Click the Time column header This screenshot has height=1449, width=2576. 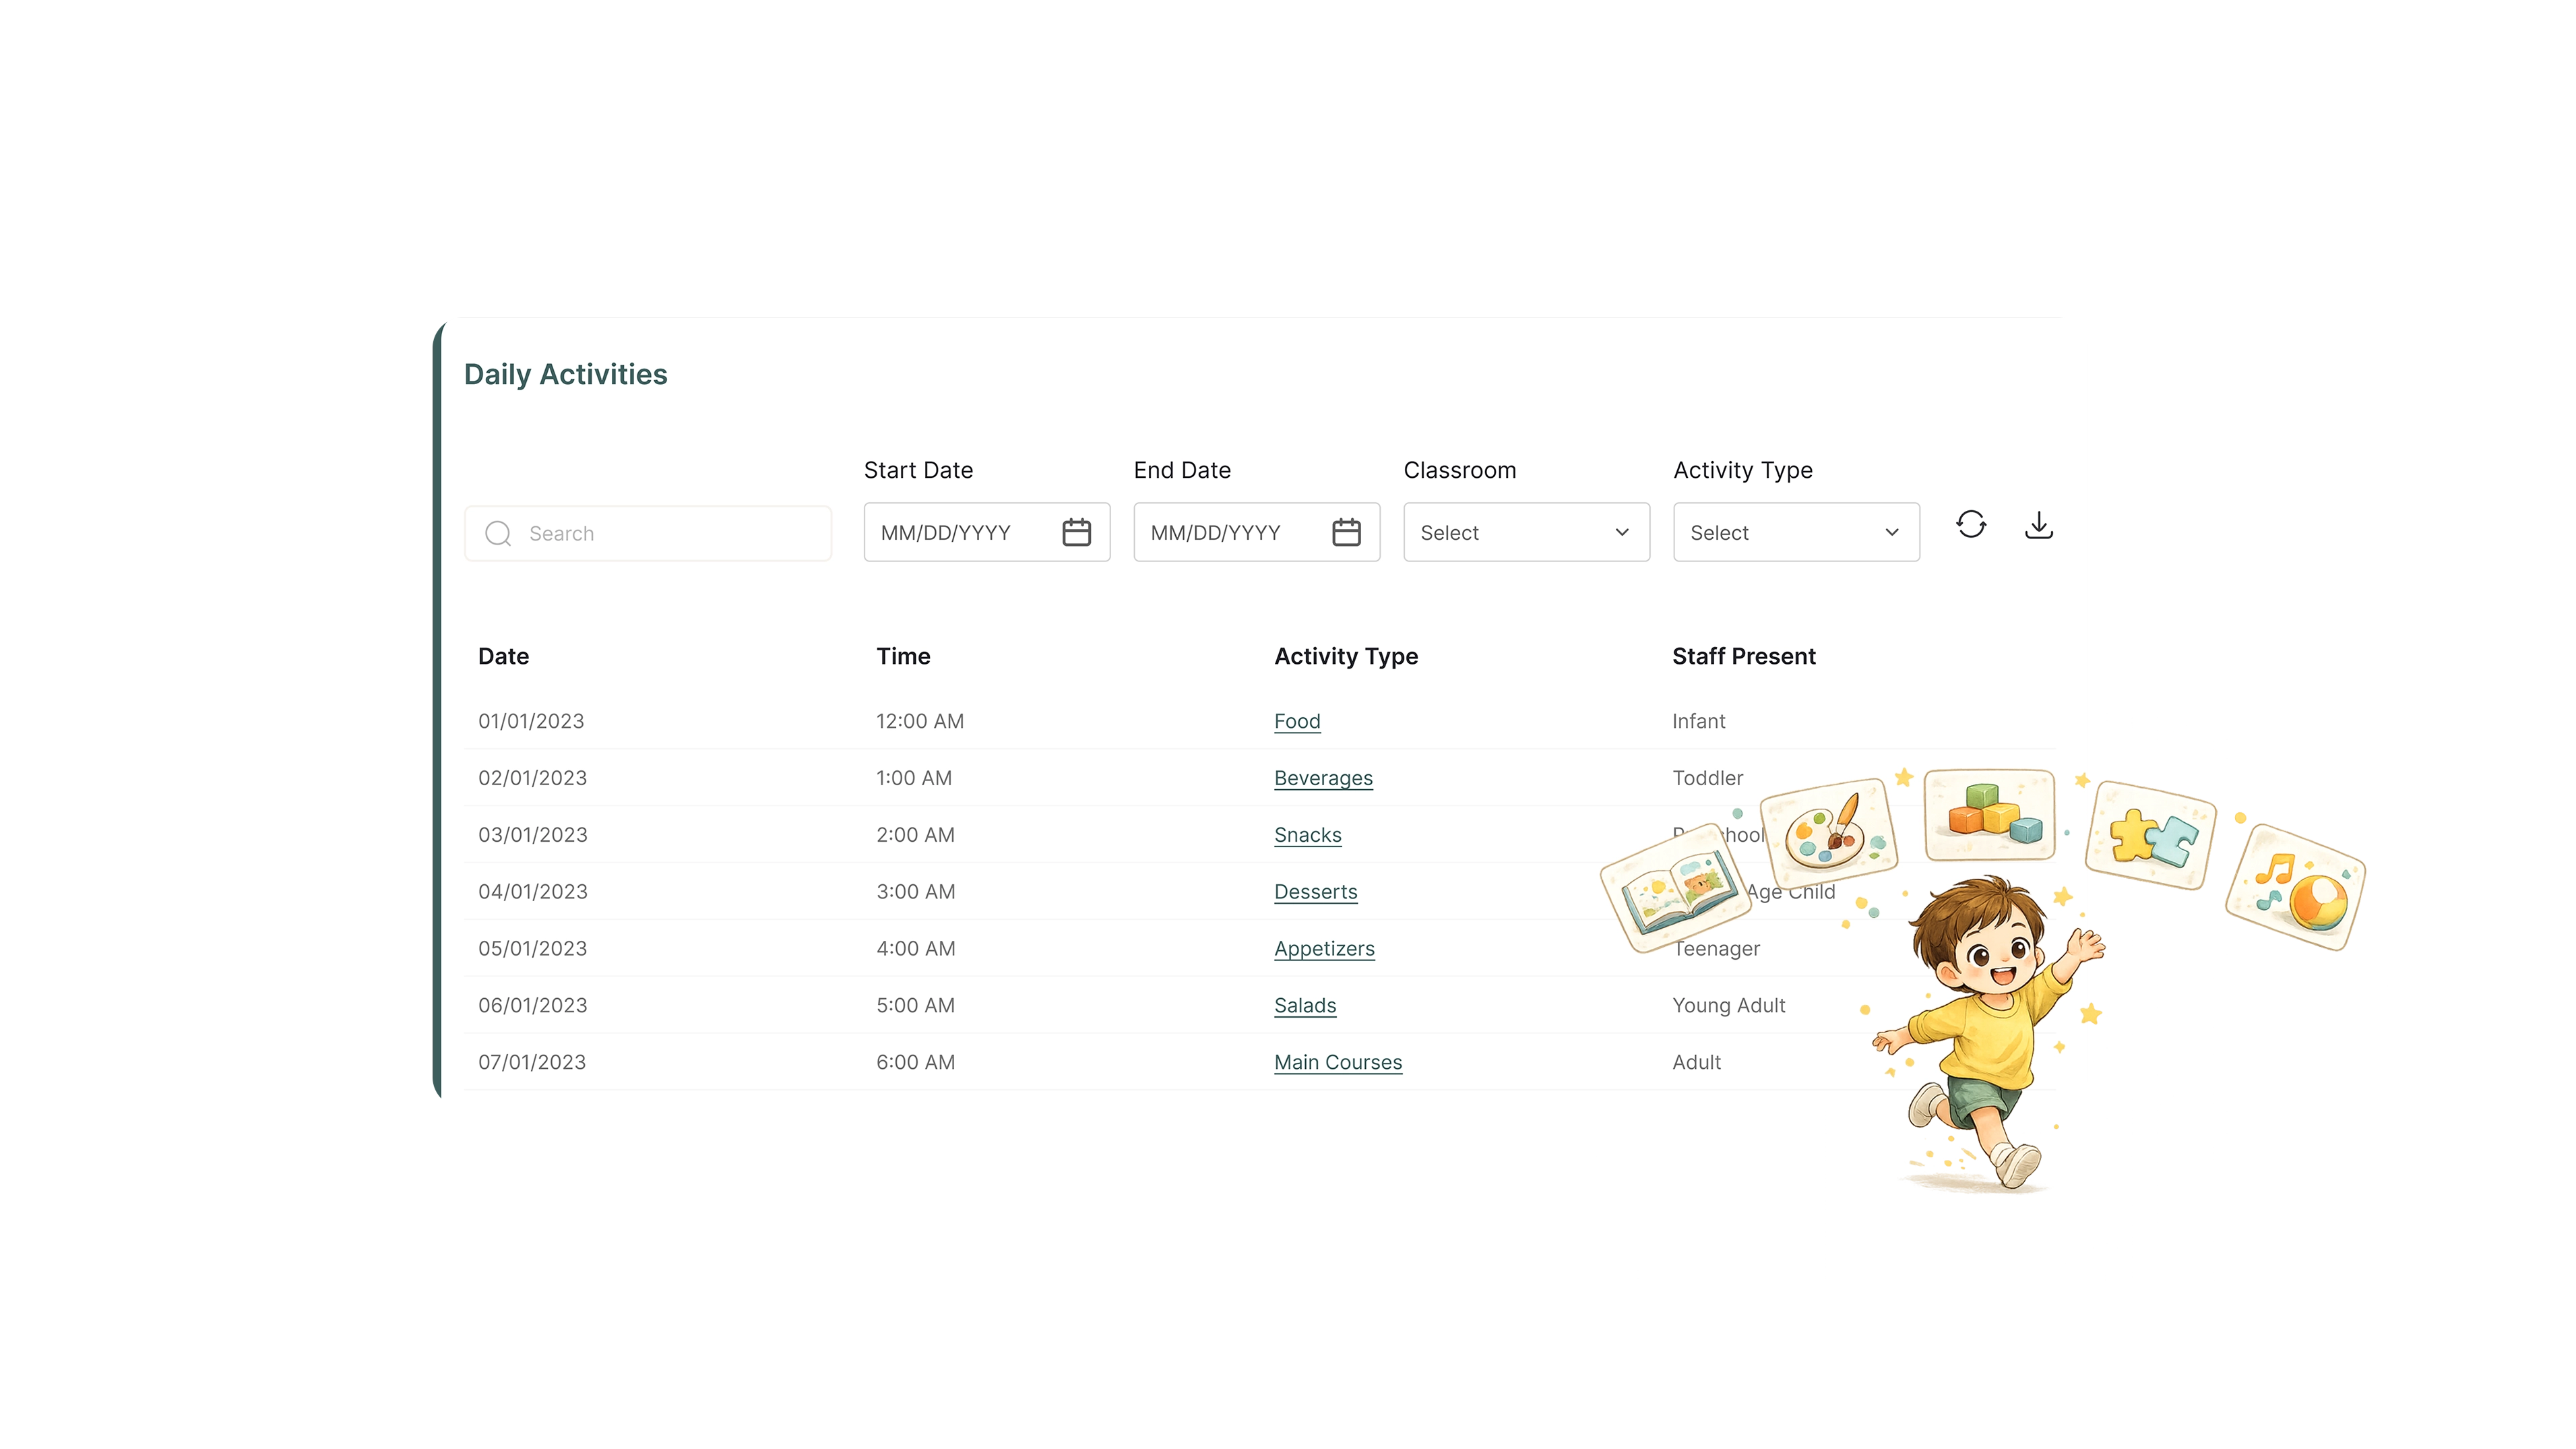(x=903, y=656)
